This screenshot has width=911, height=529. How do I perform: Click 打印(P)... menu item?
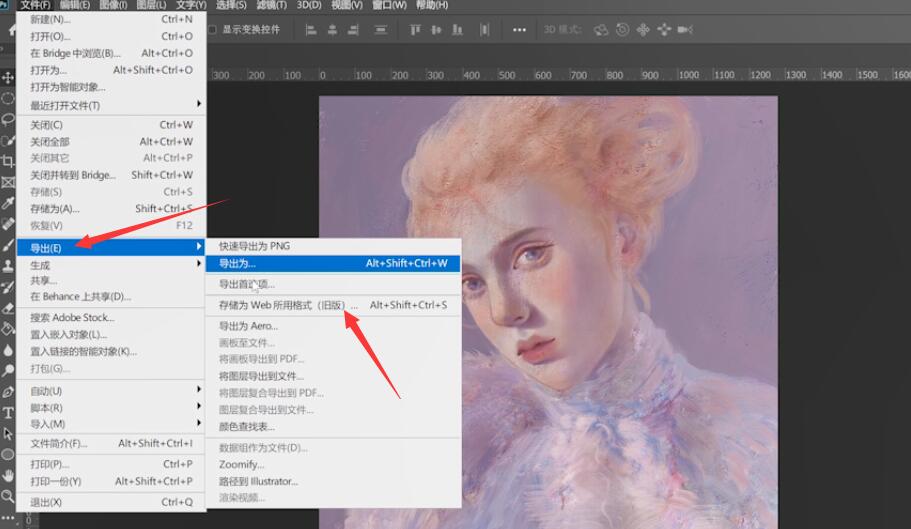click(110, 464)
